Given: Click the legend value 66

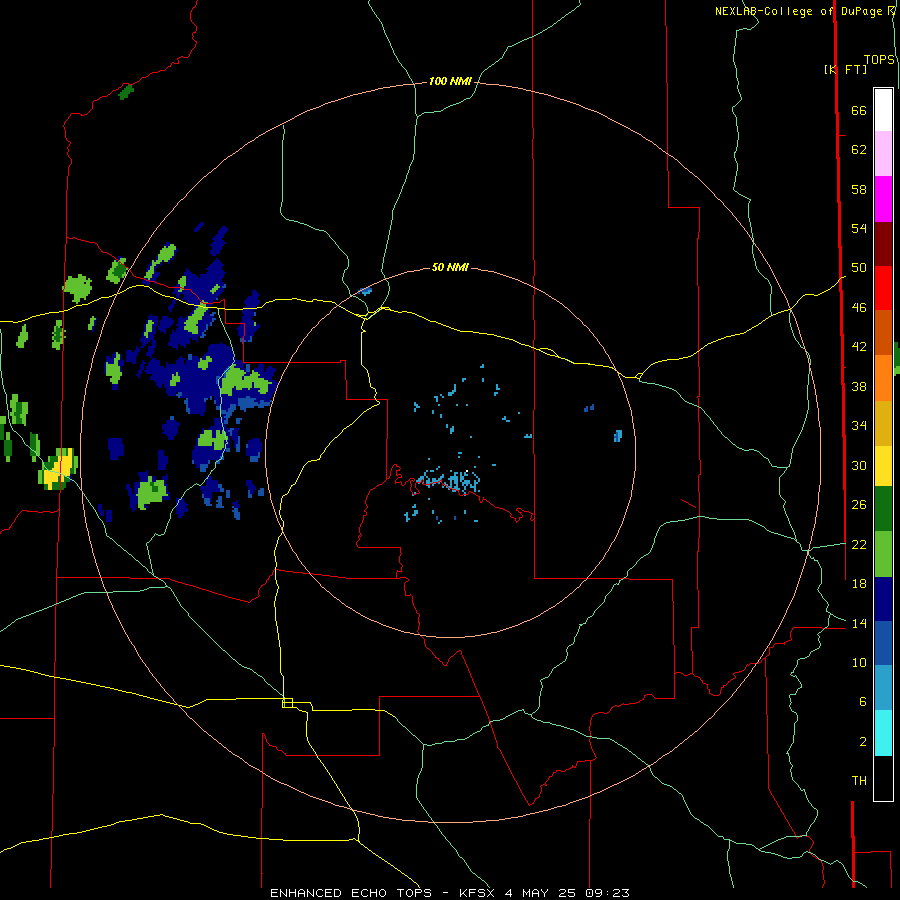Looking at the screenshot, I should pyautogui.click(x=859, y=110).
